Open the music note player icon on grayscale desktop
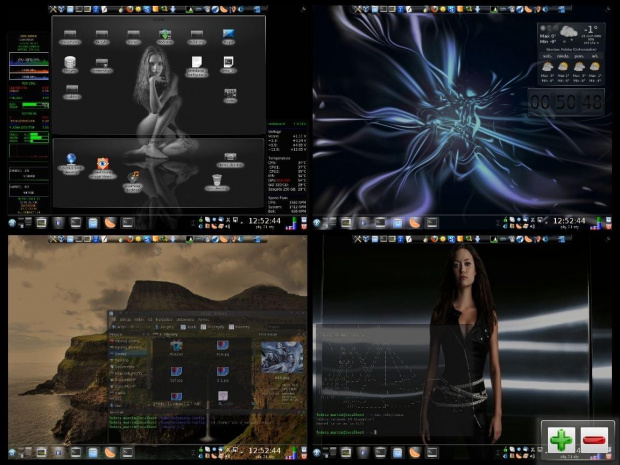Image resolution: width=620 pixels, height=465 pixels. [133, 181]
